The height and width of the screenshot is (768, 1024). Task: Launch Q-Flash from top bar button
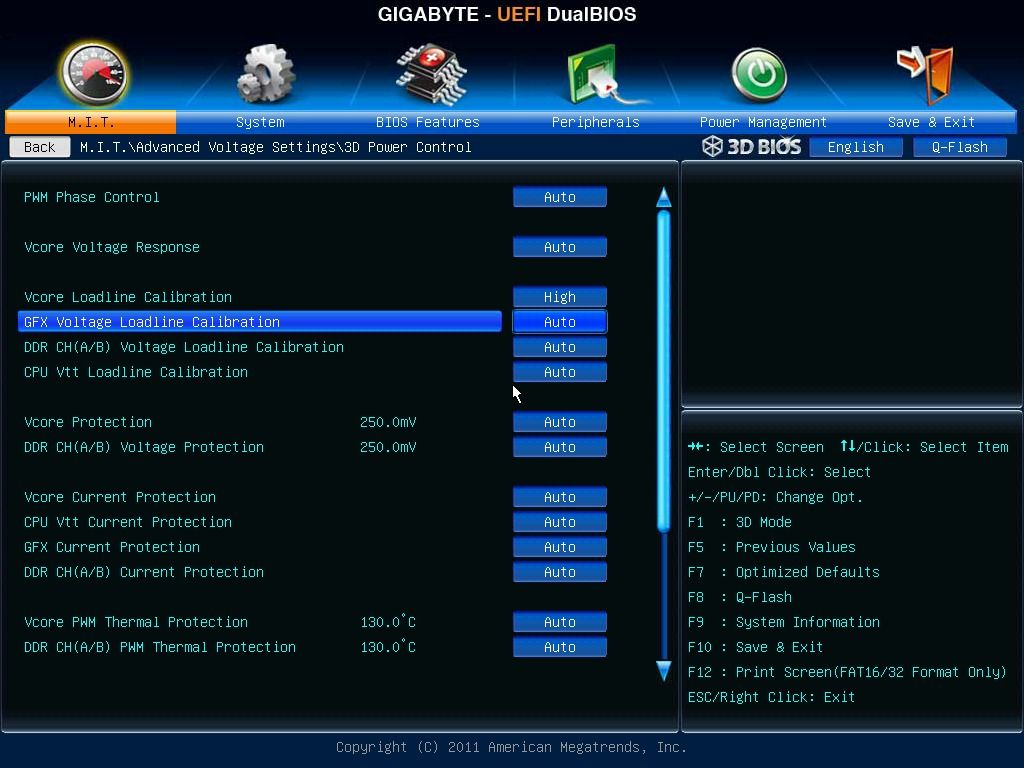(x=959, y=147)
